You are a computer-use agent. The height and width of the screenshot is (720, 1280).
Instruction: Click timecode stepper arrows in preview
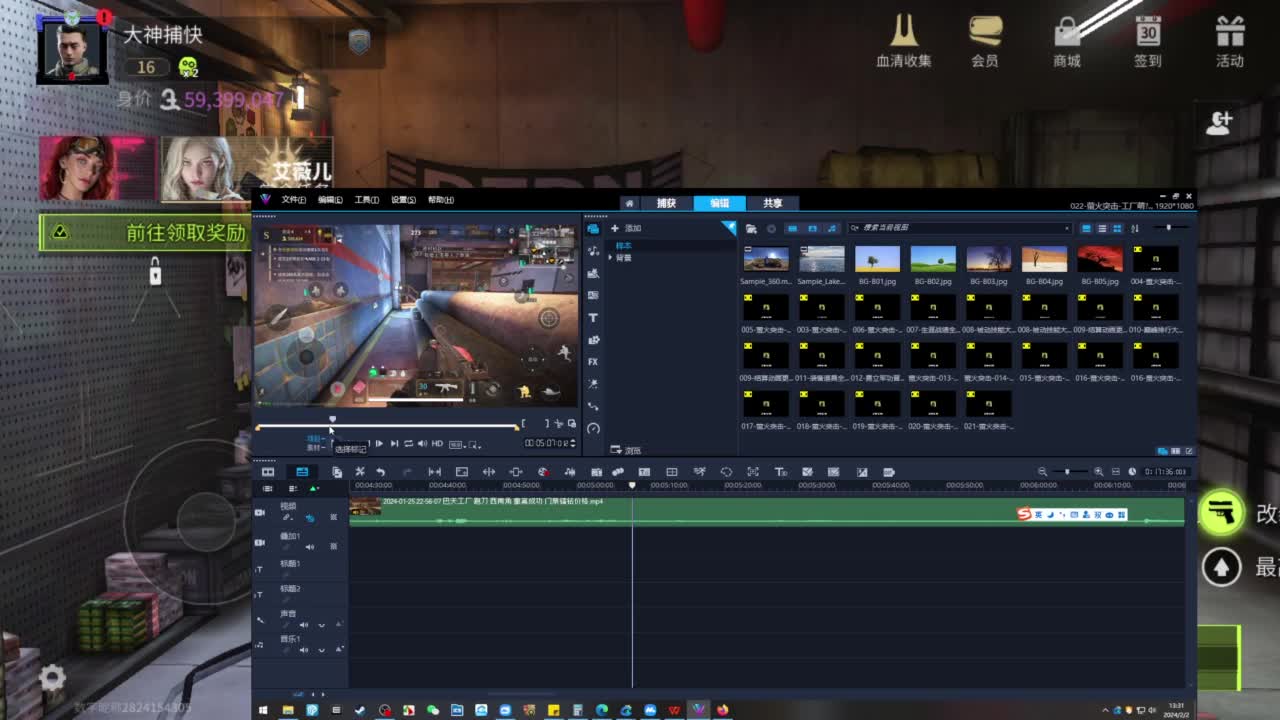pos(574,443)
